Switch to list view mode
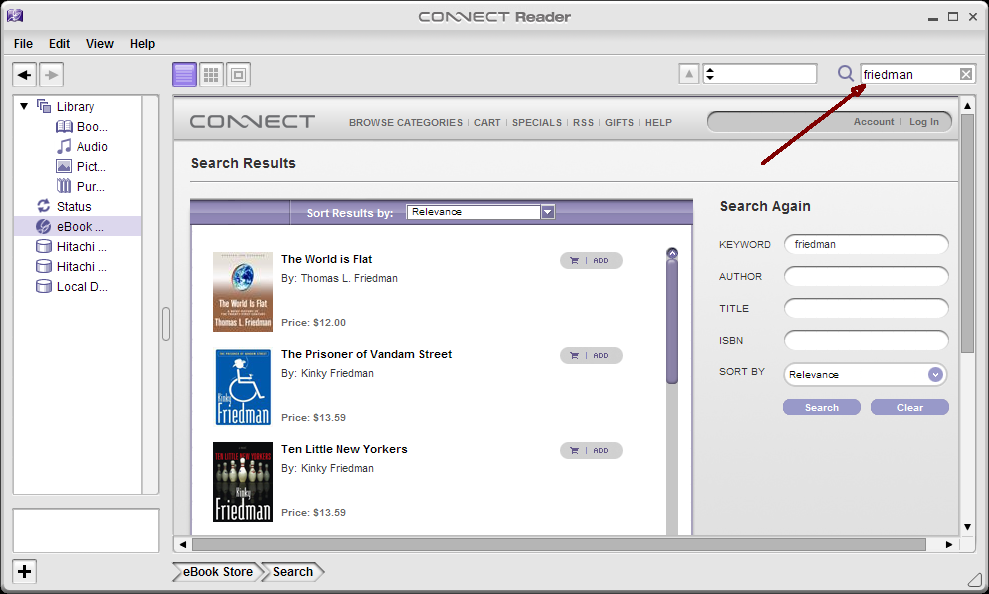Viewport: 989px width, 594px height. tap(184, 74)
